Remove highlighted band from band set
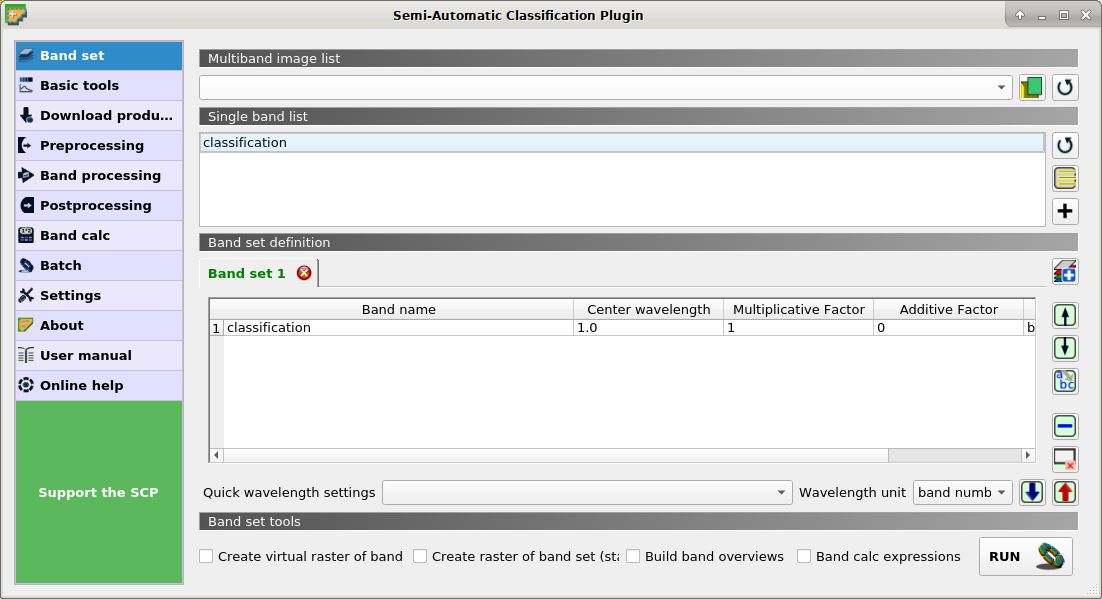This screenshot has height=599, width=1102. pos(1065,426)
